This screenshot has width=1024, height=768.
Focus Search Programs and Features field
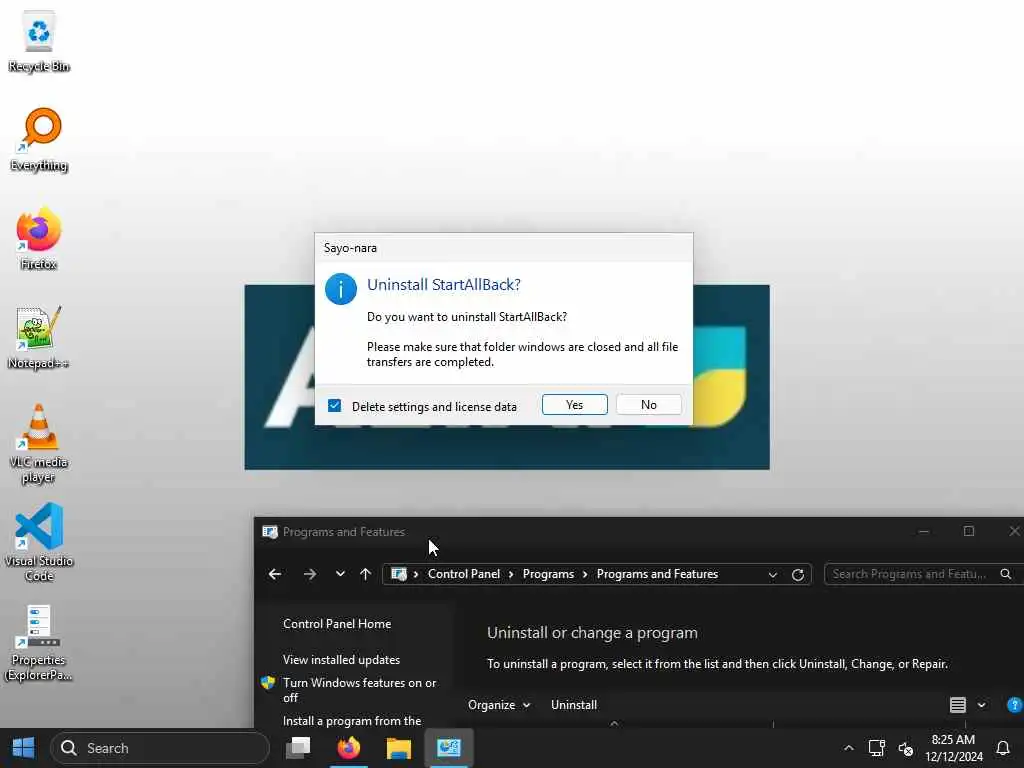tap(922, 574)
